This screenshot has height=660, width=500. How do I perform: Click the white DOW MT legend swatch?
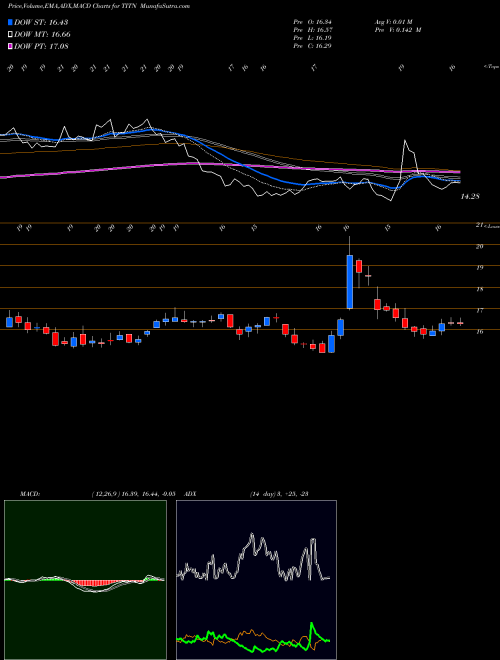pyautogui.click(x=11, y=35)
